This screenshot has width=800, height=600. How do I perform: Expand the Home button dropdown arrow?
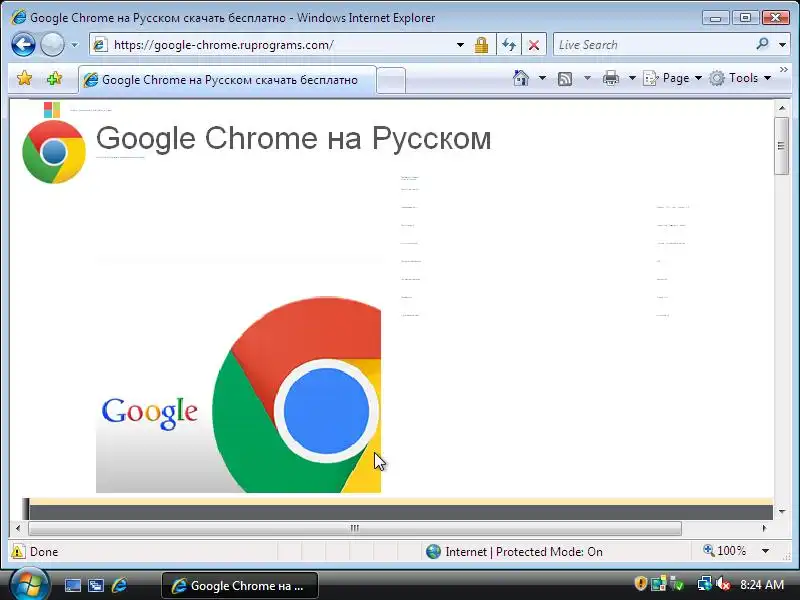click(542, 78)
